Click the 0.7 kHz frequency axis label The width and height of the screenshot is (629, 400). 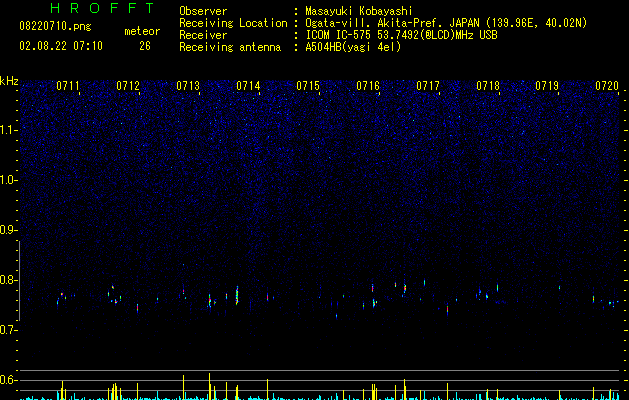point(9,330)
